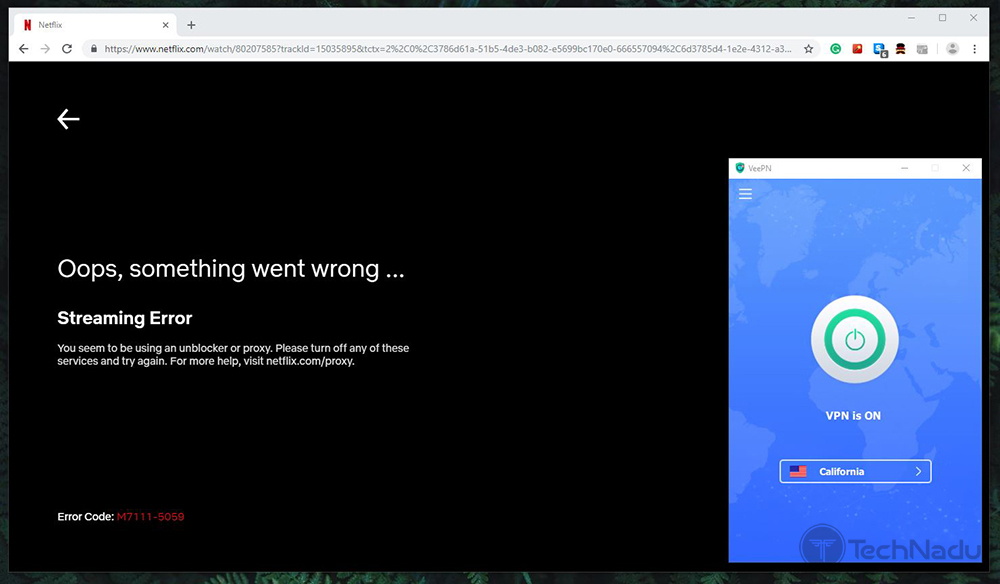
Task: Click the netflix.com/proxy help text
Action: (x=310, y=361)
